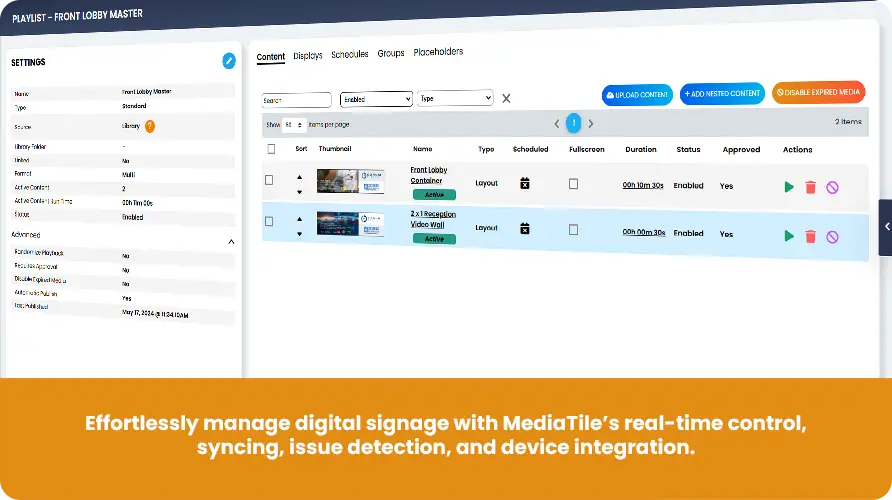
Task: Click the Active badge under Front Lobby Container
Action: pos(434,195)
